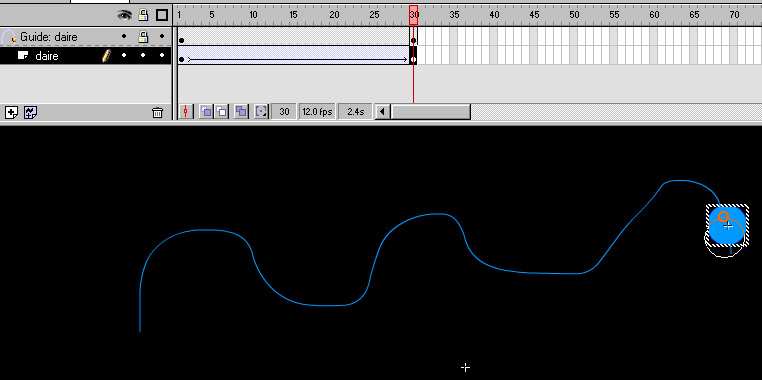Click the Center Frame button

[186, 112]
